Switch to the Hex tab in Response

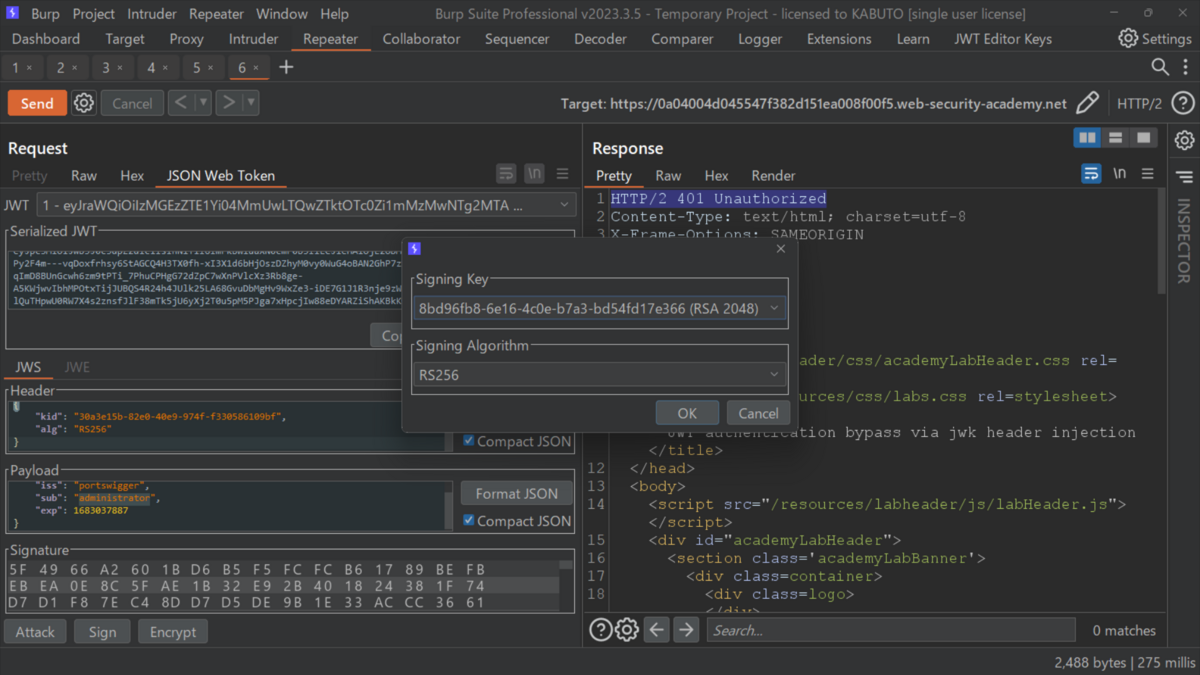(x=716, y=175)
